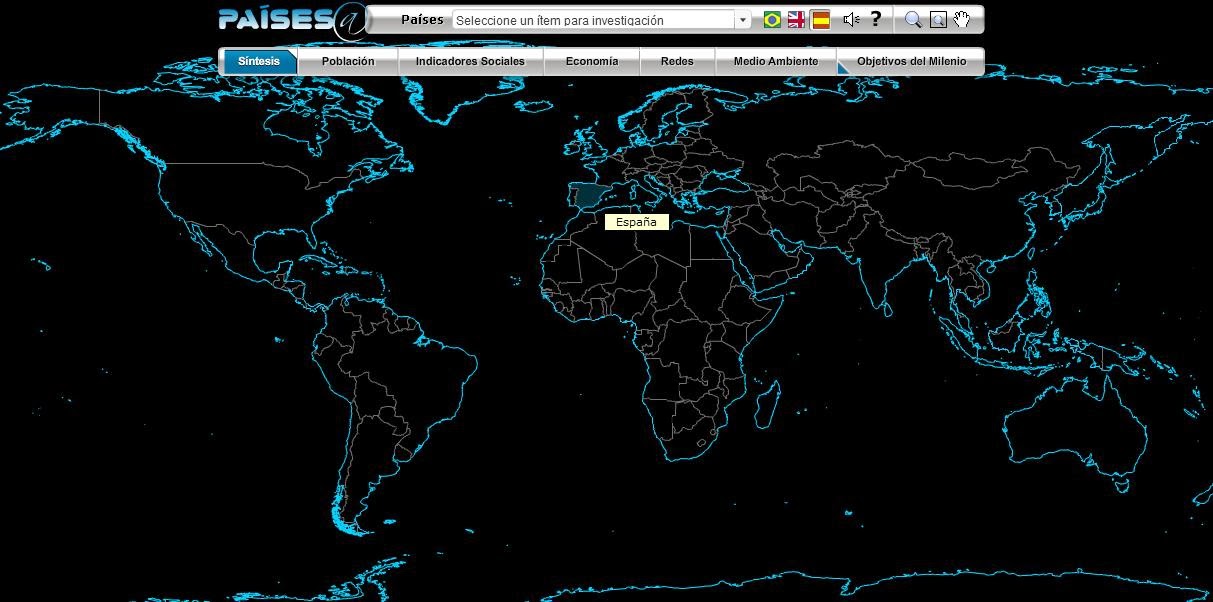Open the help with the question mark icon
The image size is (1213, 602).
tap(876, 18)
